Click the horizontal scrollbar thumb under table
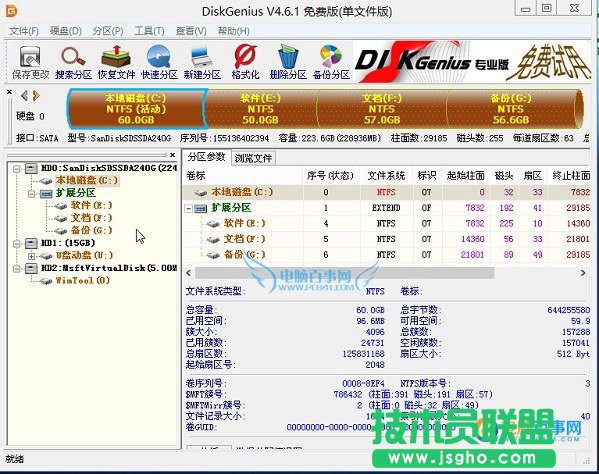This screenshot has width=599, height=474. (x=344, y=273)
